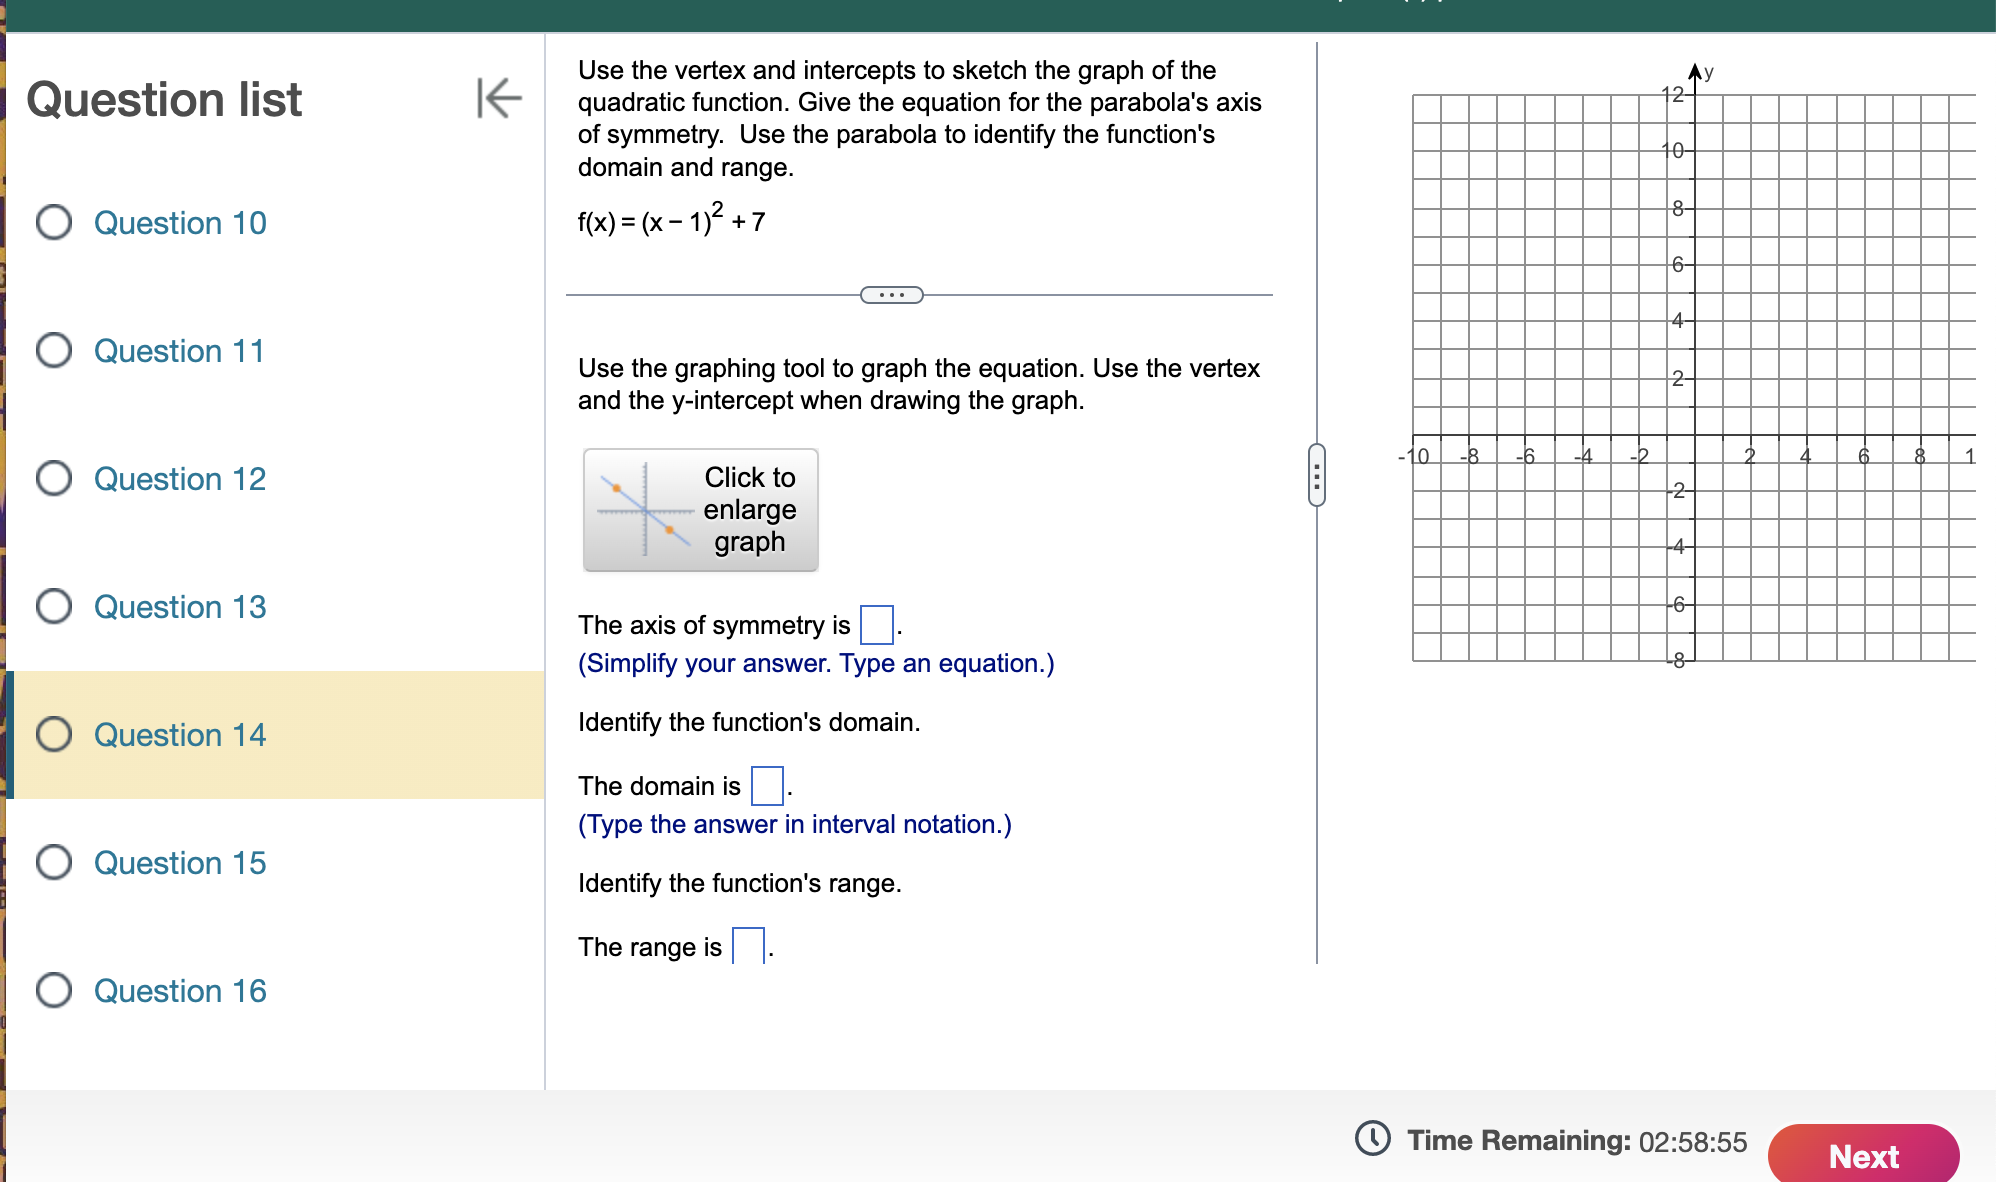Click the range answer box
This screenshot has height=1182, width=1996.
click(748, 946)
